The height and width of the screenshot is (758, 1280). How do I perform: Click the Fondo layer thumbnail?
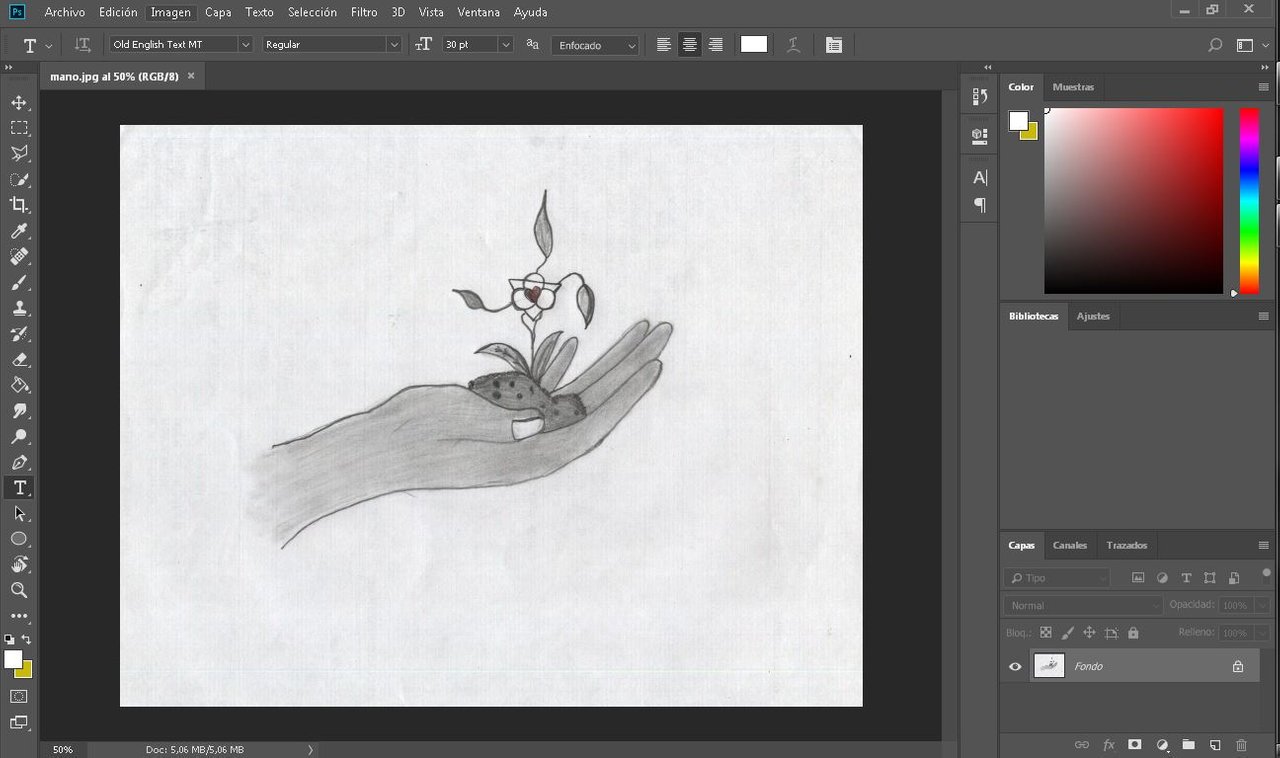tap(1049, 666)
